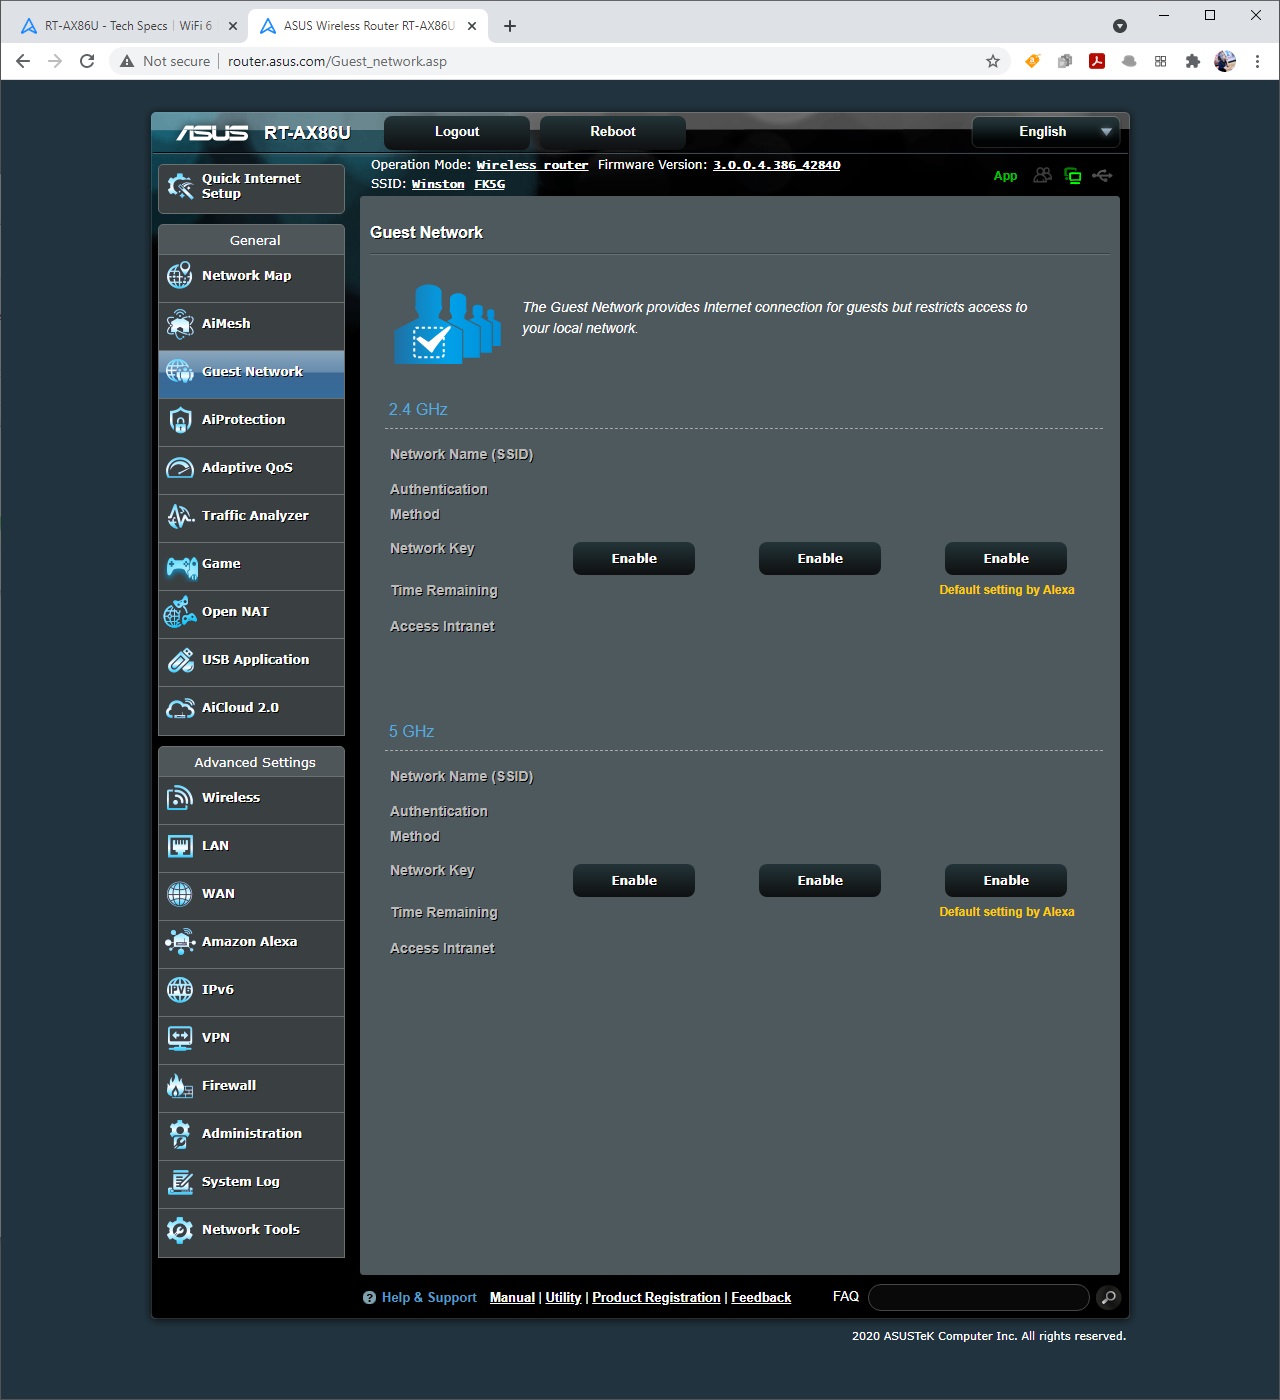This screenshot has height=1400, width=1280.
Task: Bookmark this page with the star icon
Action: coord(993,61)
